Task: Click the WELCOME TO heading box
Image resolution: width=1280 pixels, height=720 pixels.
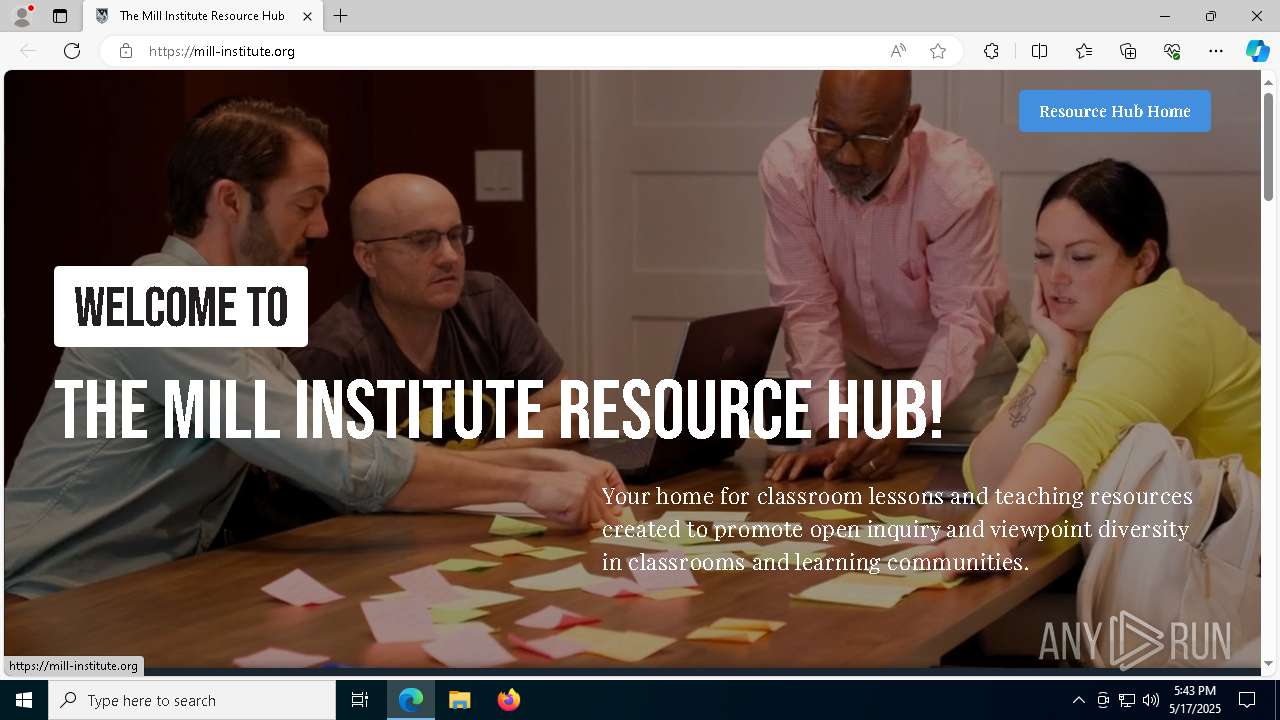Action: coord(181,307)
